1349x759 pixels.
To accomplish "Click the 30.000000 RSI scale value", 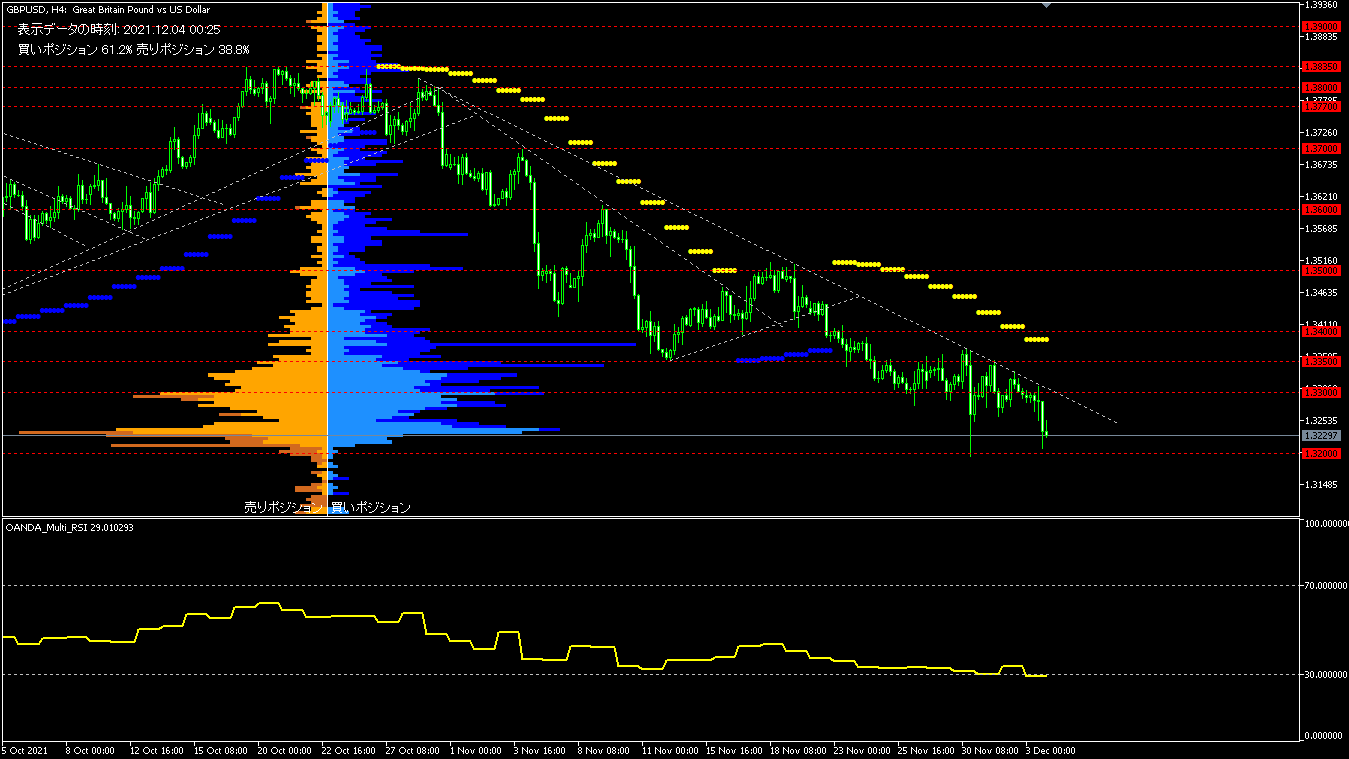I will [x=1325, y=675].
